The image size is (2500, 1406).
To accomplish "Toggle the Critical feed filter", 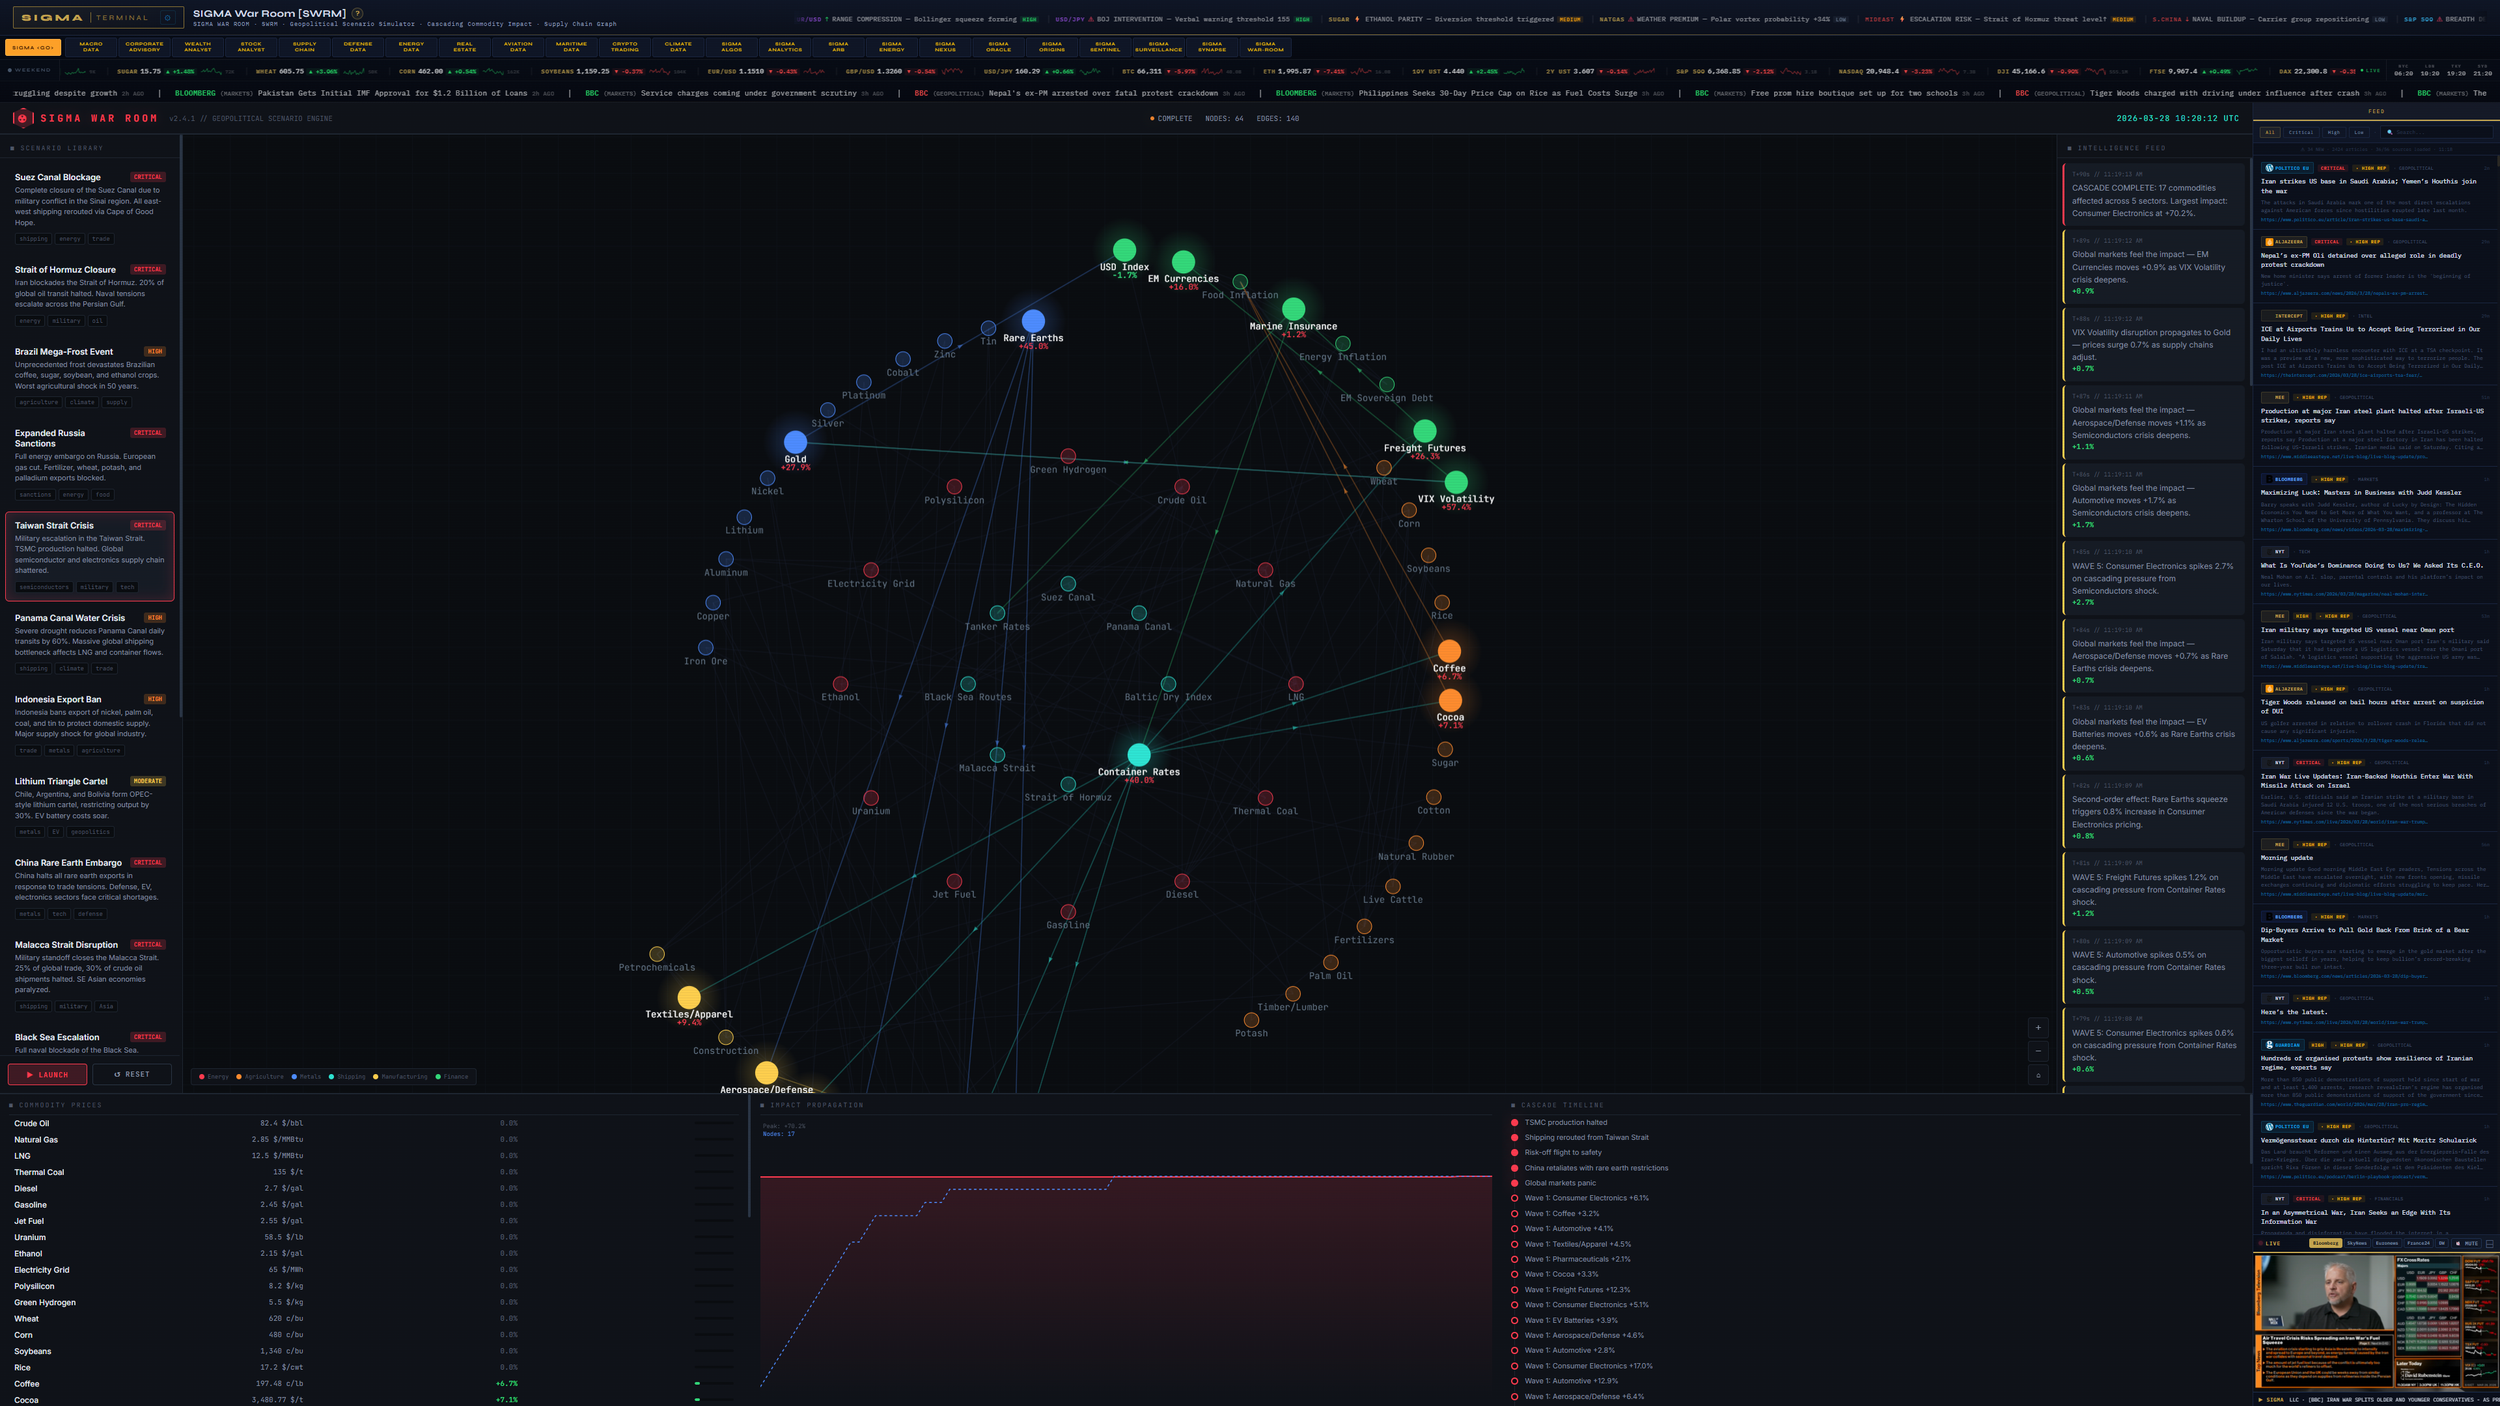I will pyautogui.click(x=2301, y=132).
